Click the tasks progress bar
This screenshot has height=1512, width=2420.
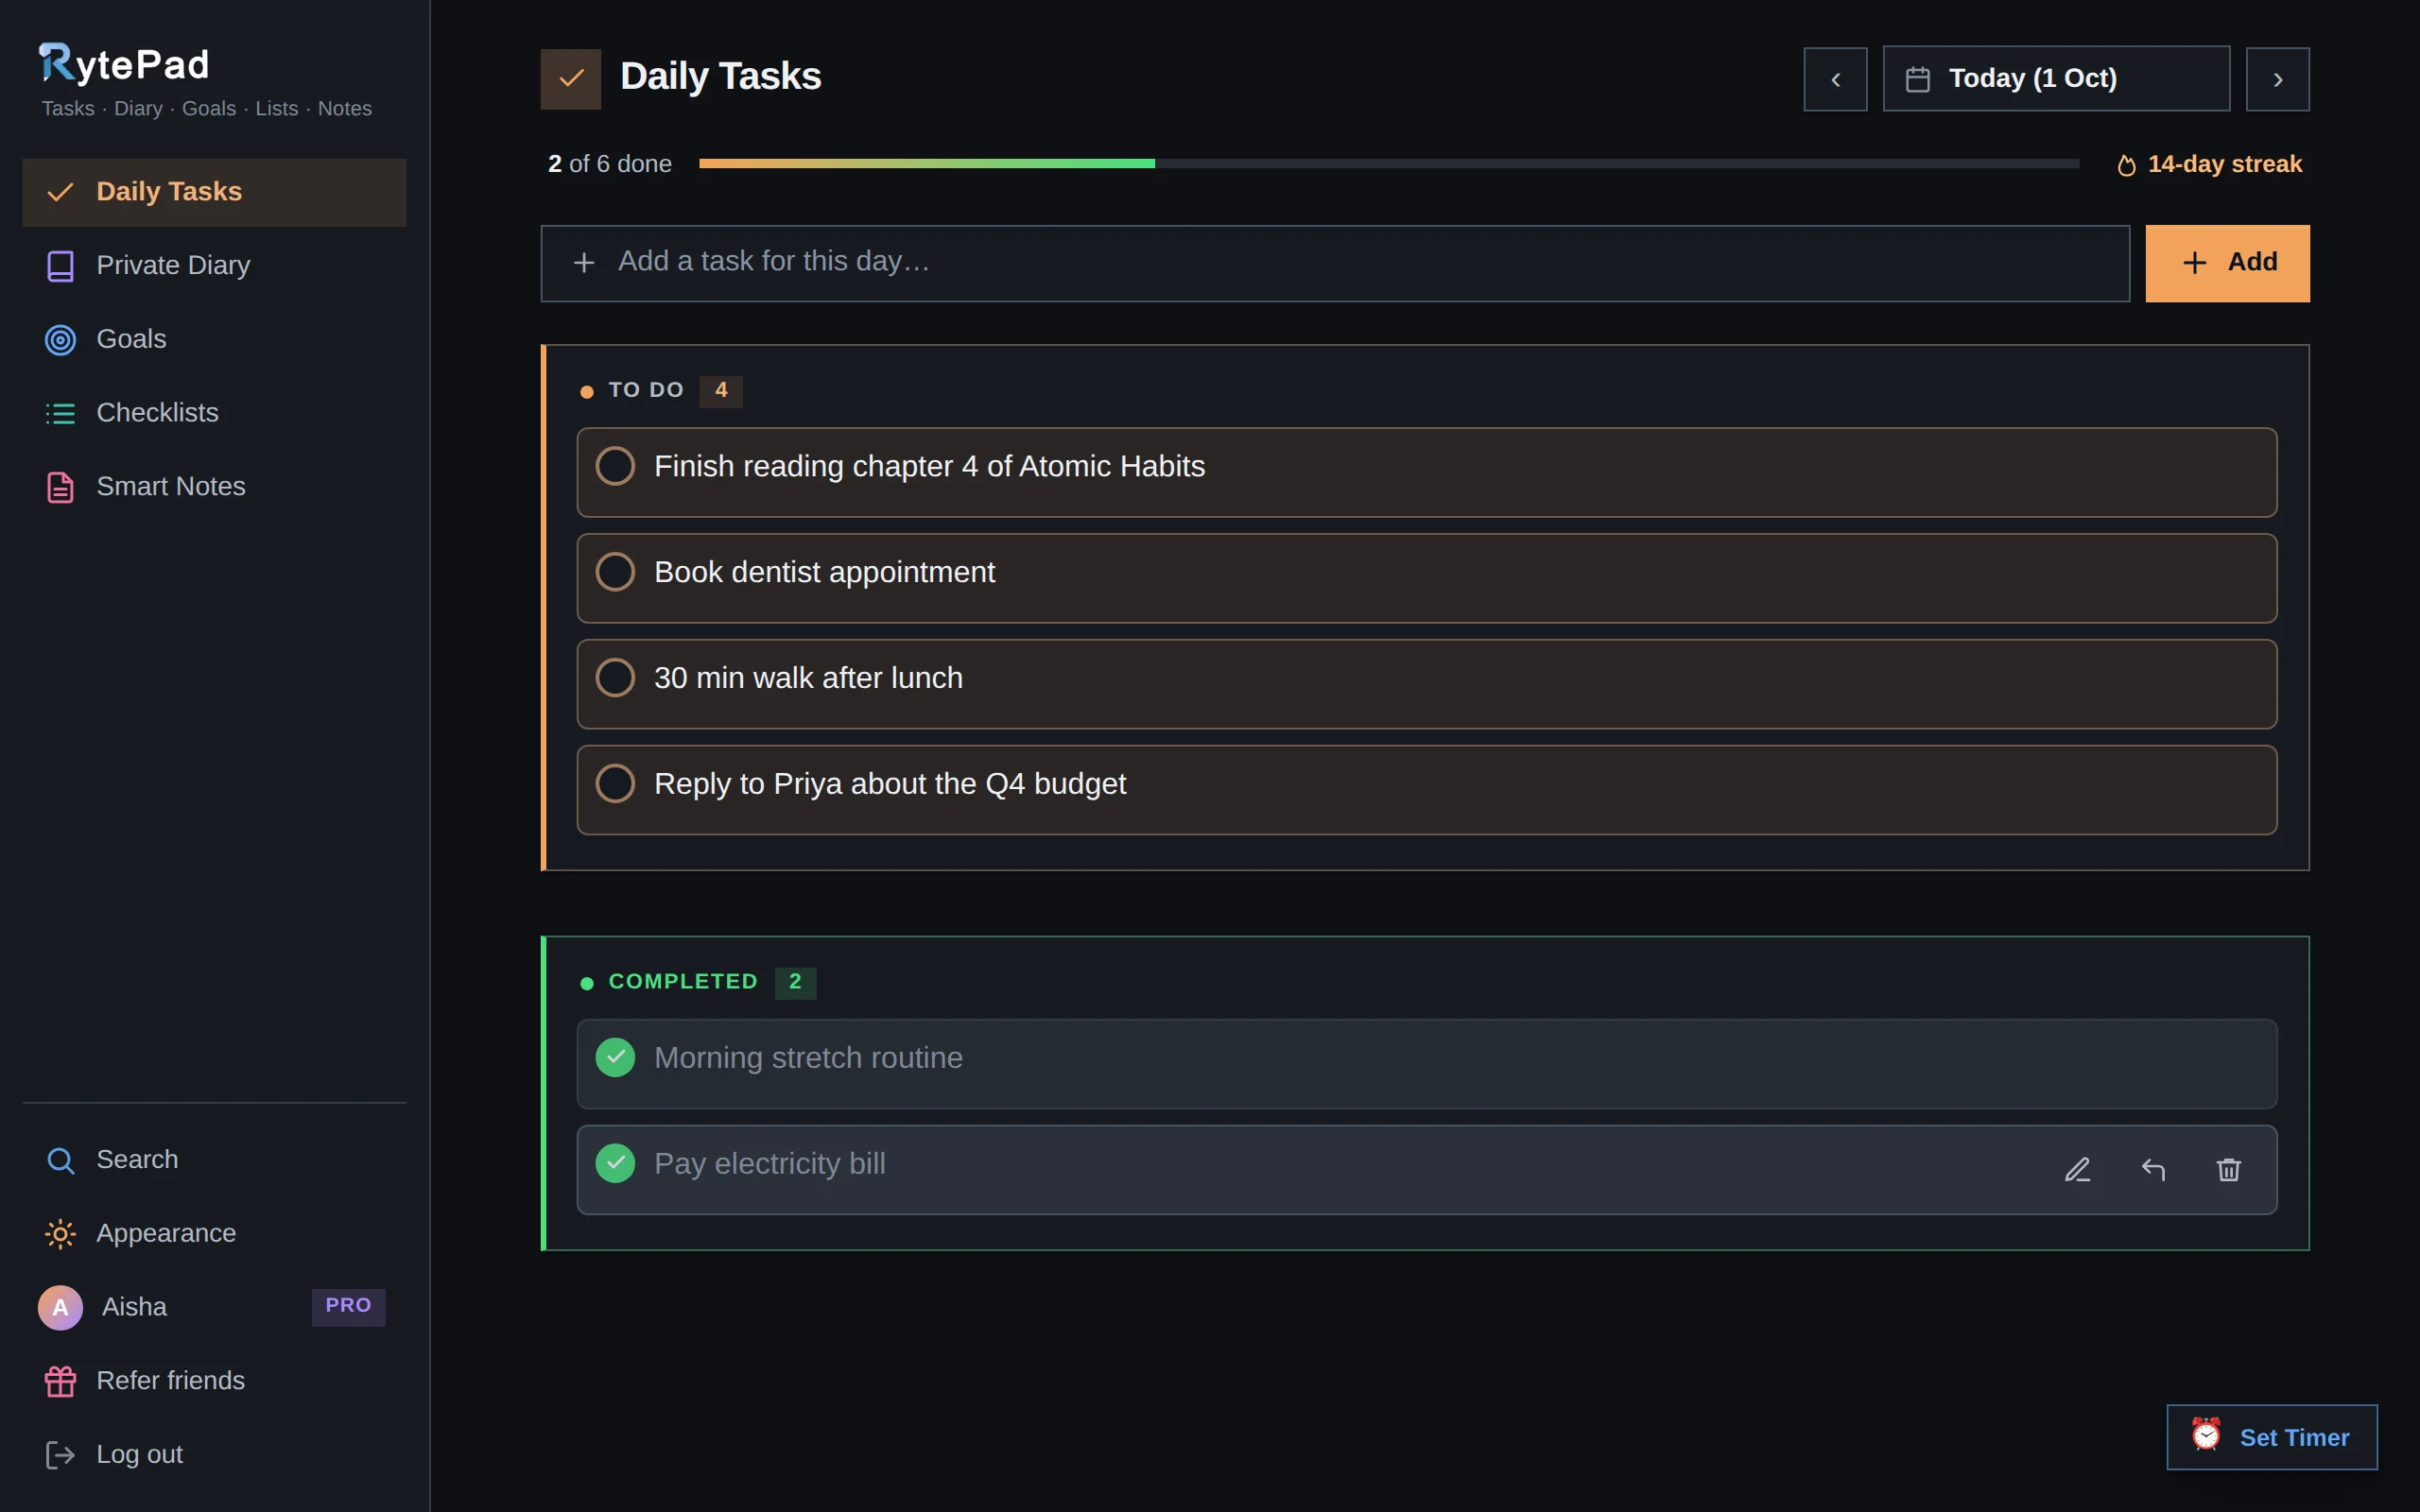[x=1389, y=163]
